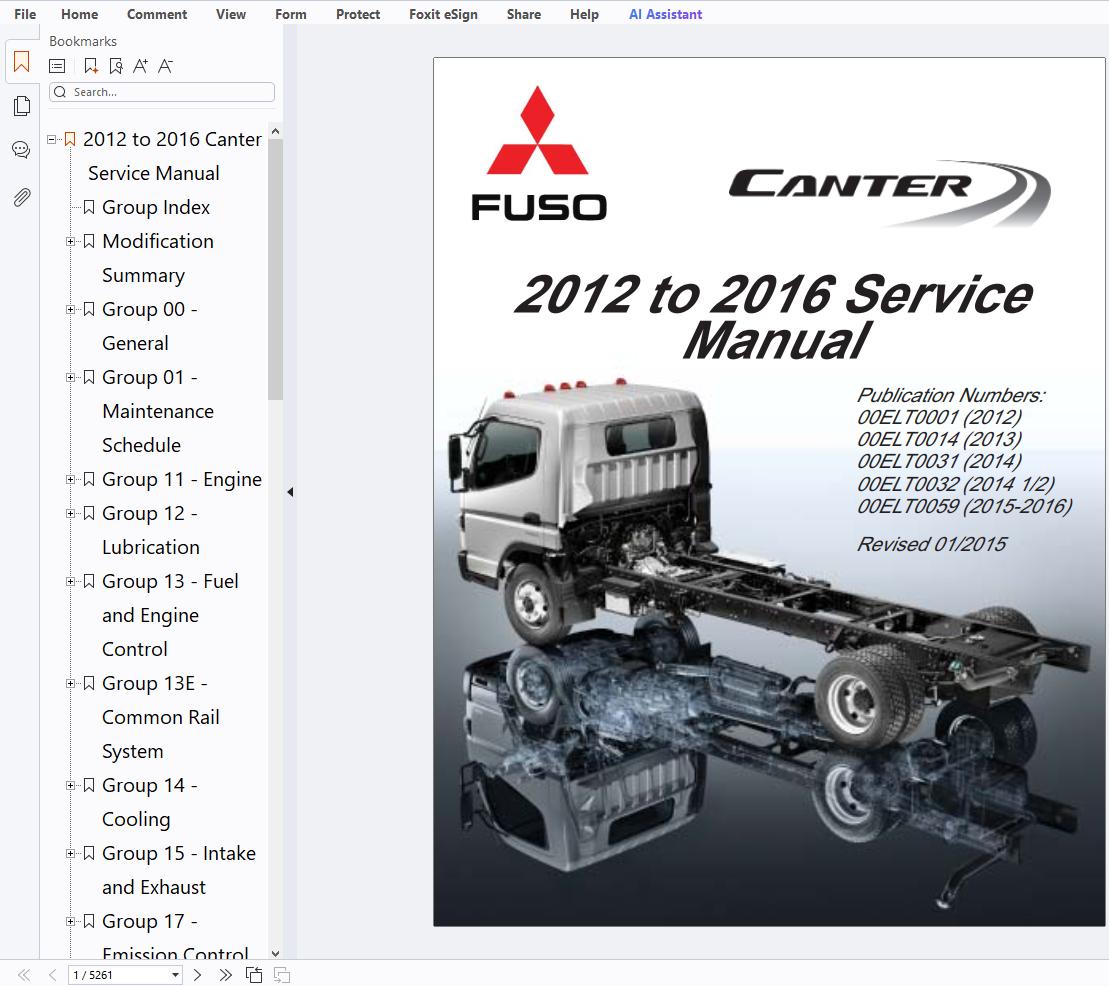Click the previous view icon in status bar
This screenshot has width=1109, height=986.
[x=254, y=975]
